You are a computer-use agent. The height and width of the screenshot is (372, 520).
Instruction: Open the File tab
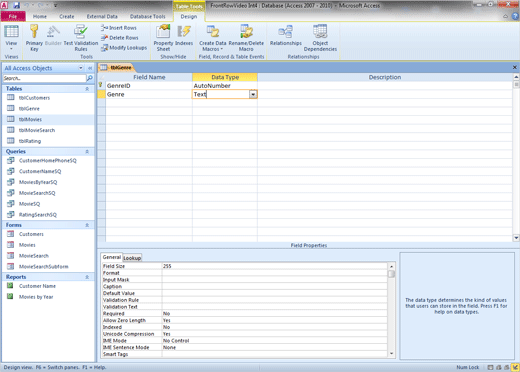(x=13, y=16)
